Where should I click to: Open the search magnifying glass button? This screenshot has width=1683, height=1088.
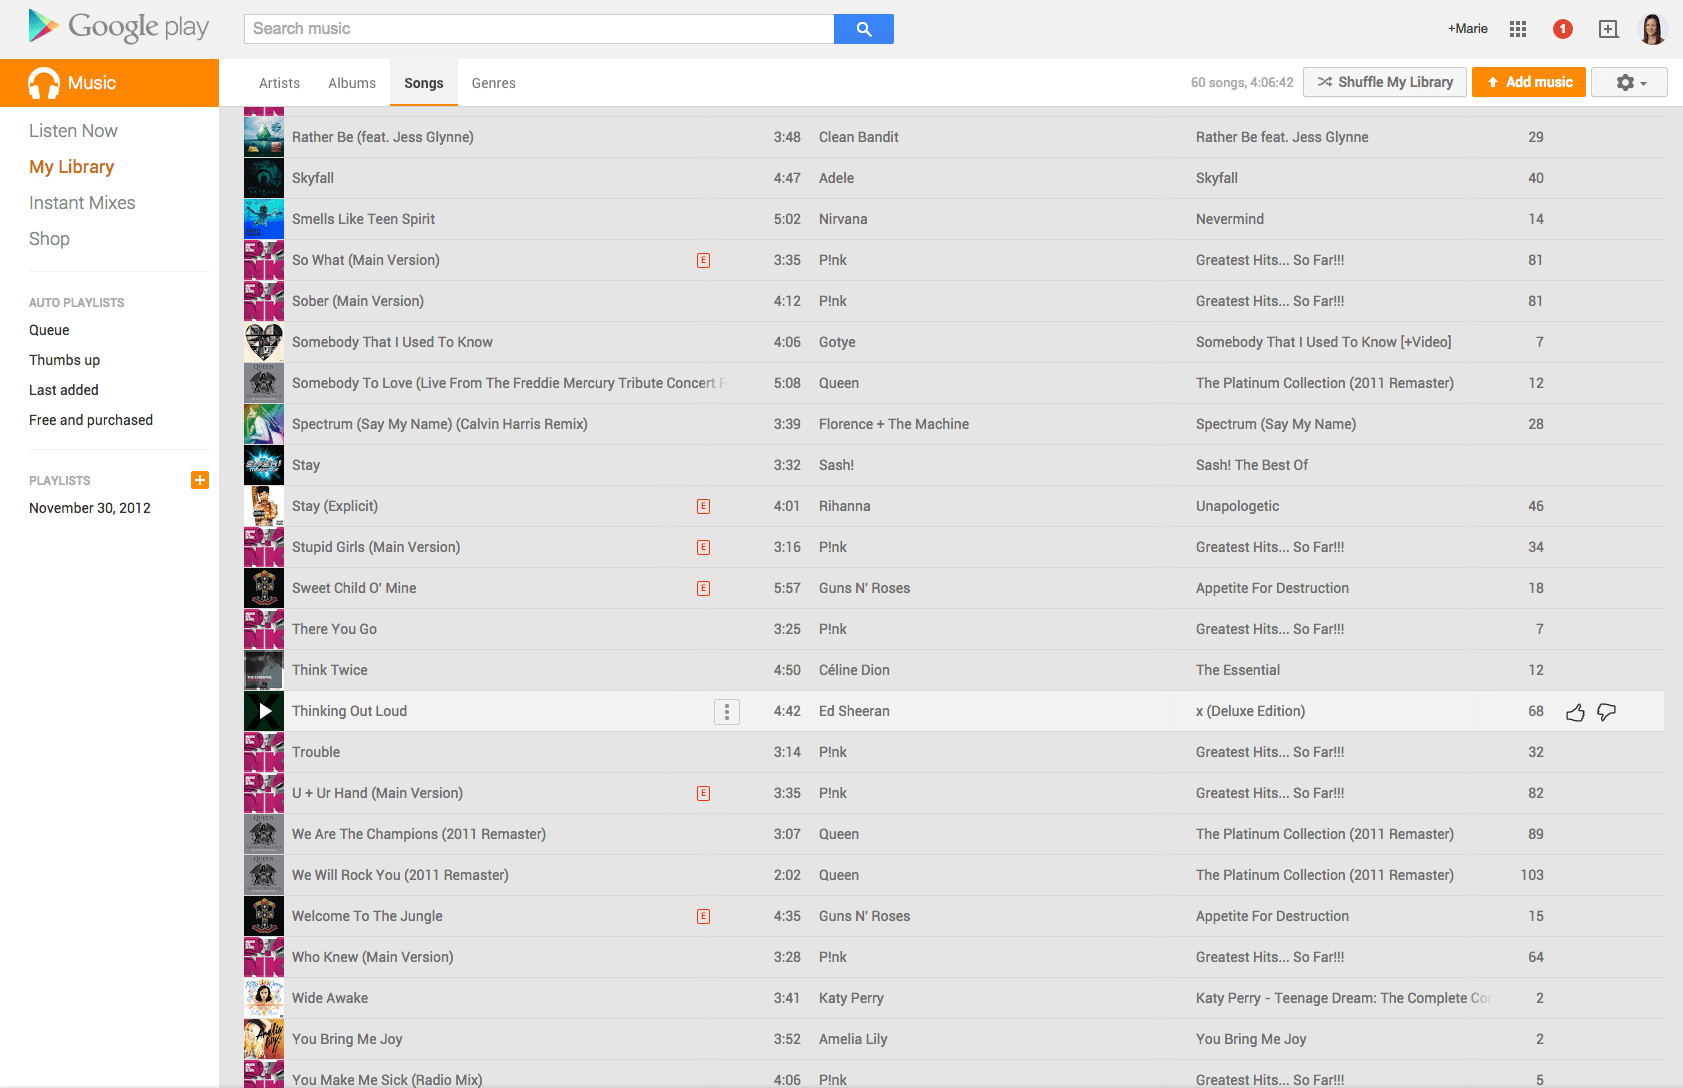pos(862,28)
